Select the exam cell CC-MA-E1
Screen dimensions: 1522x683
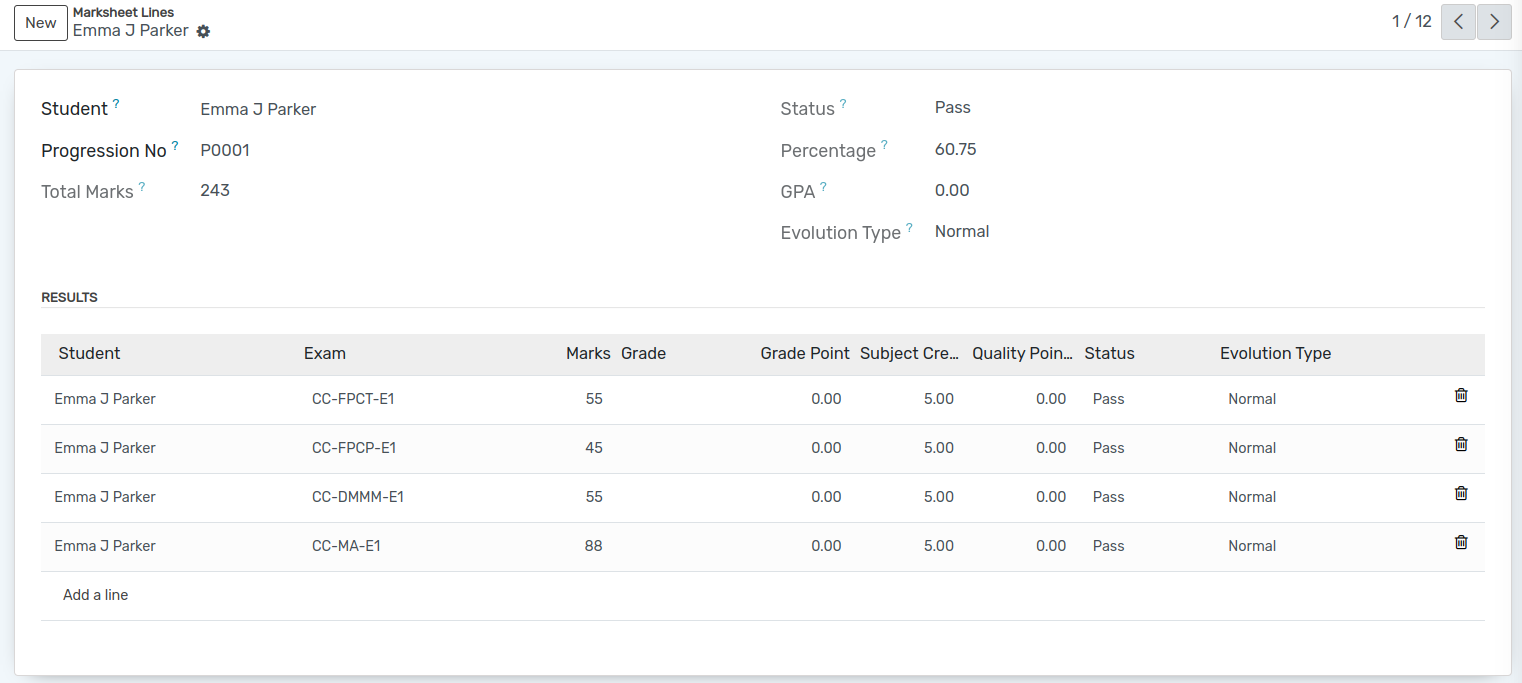click(x=346, y=546)
